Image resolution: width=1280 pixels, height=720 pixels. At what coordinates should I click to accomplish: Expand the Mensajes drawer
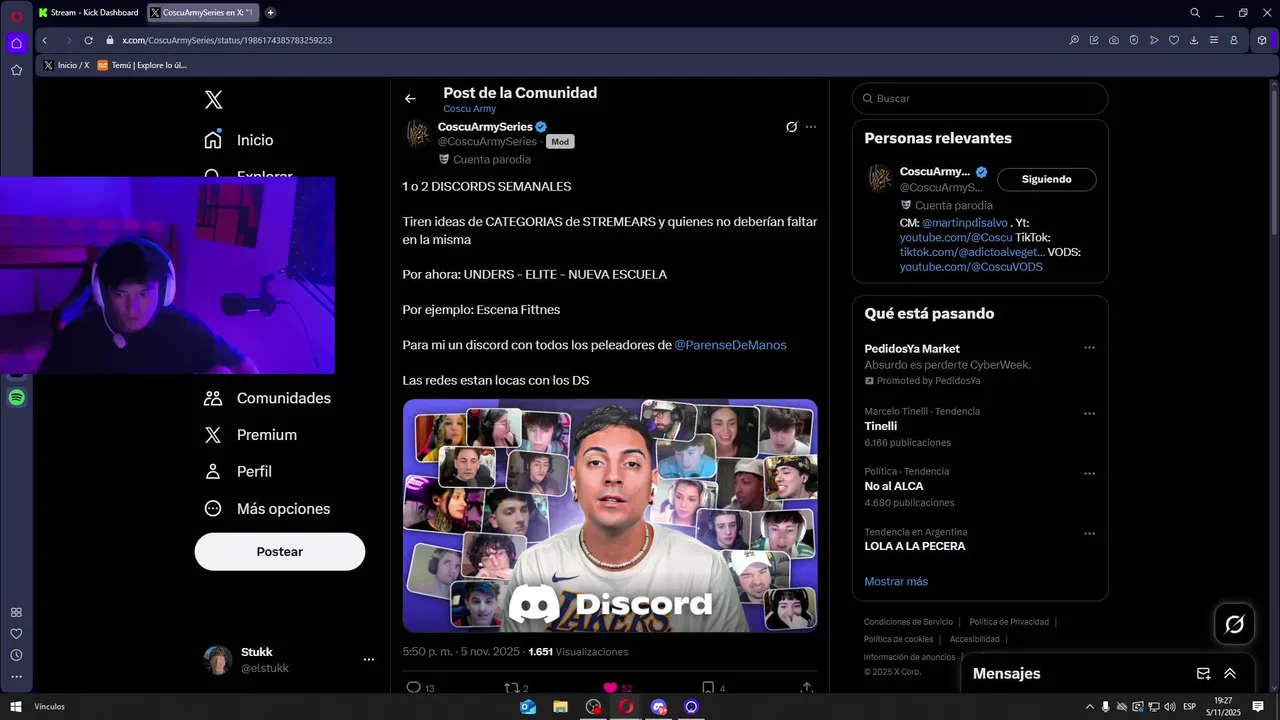click(x=1230, y=674)
